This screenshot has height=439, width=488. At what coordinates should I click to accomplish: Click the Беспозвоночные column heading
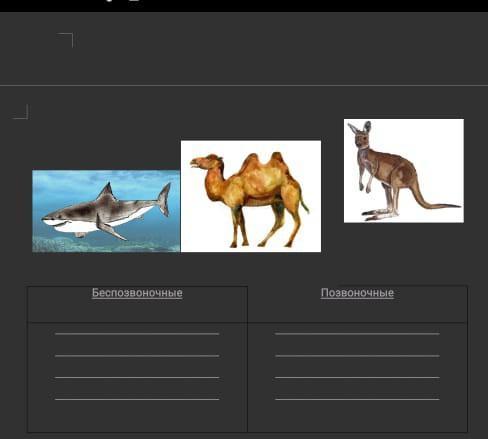(137, 293)
